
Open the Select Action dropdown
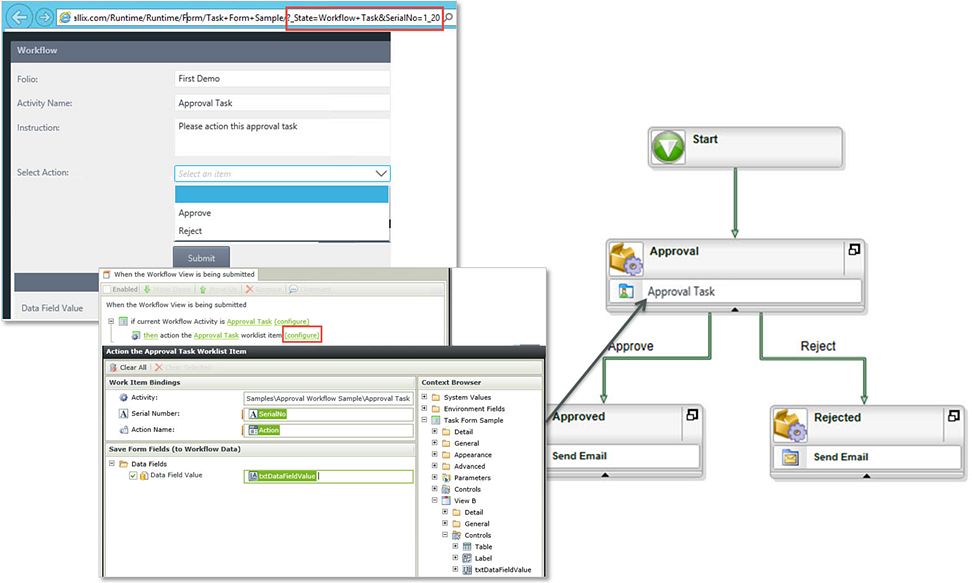coord(282,174)
